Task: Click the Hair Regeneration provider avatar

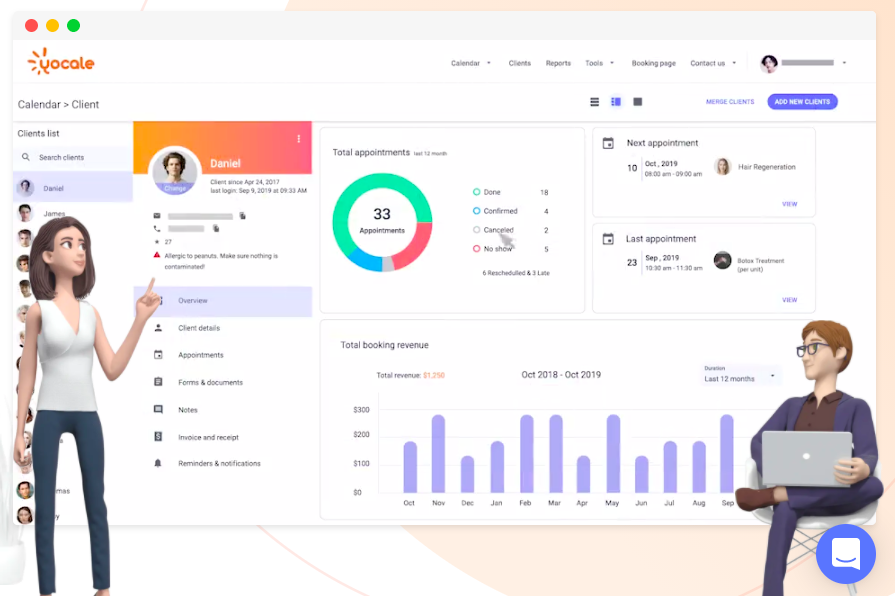Action: 723,167
